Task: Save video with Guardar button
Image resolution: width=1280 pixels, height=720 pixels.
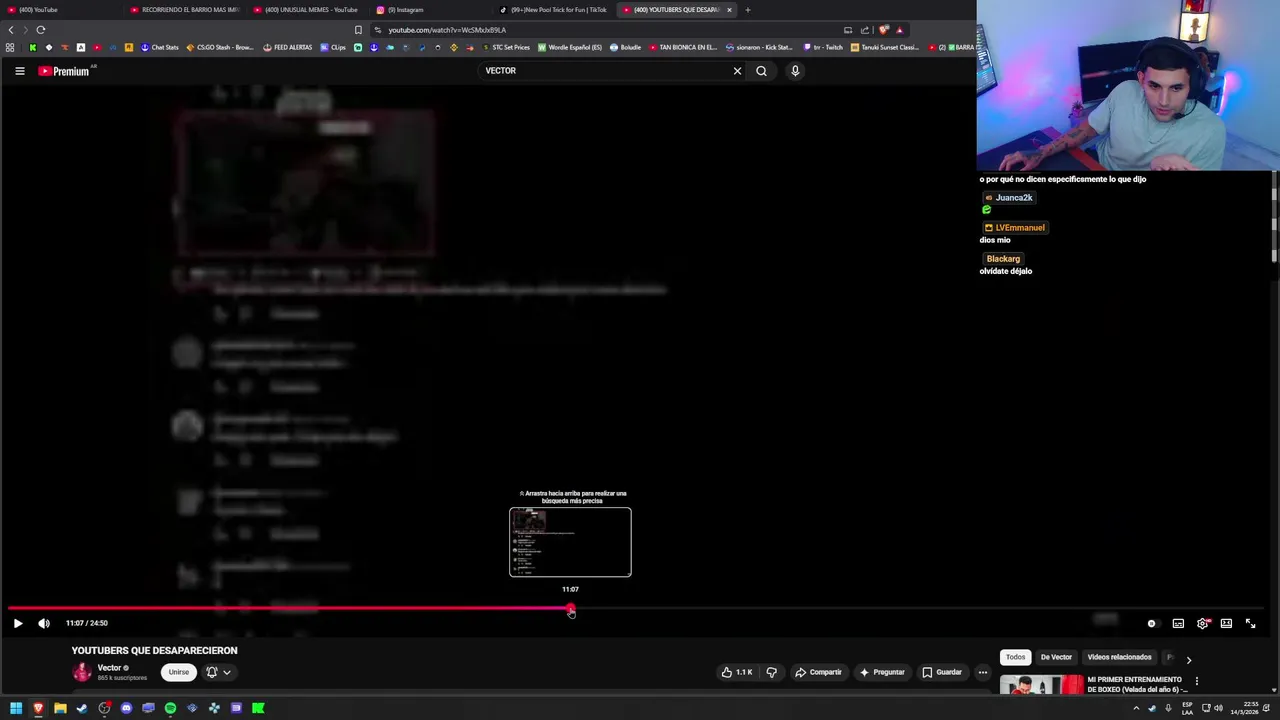Action: click(x=942, y=672)
